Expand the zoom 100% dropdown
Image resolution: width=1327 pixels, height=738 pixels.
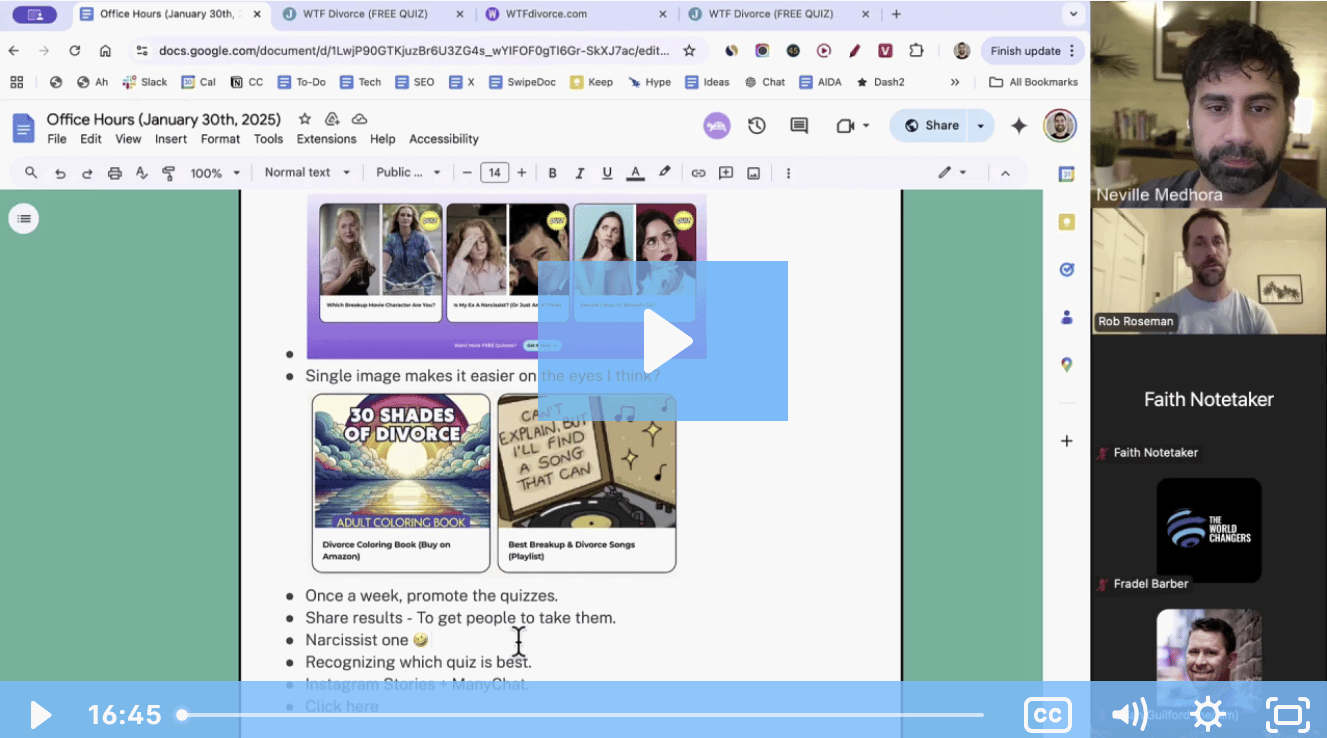215,173
